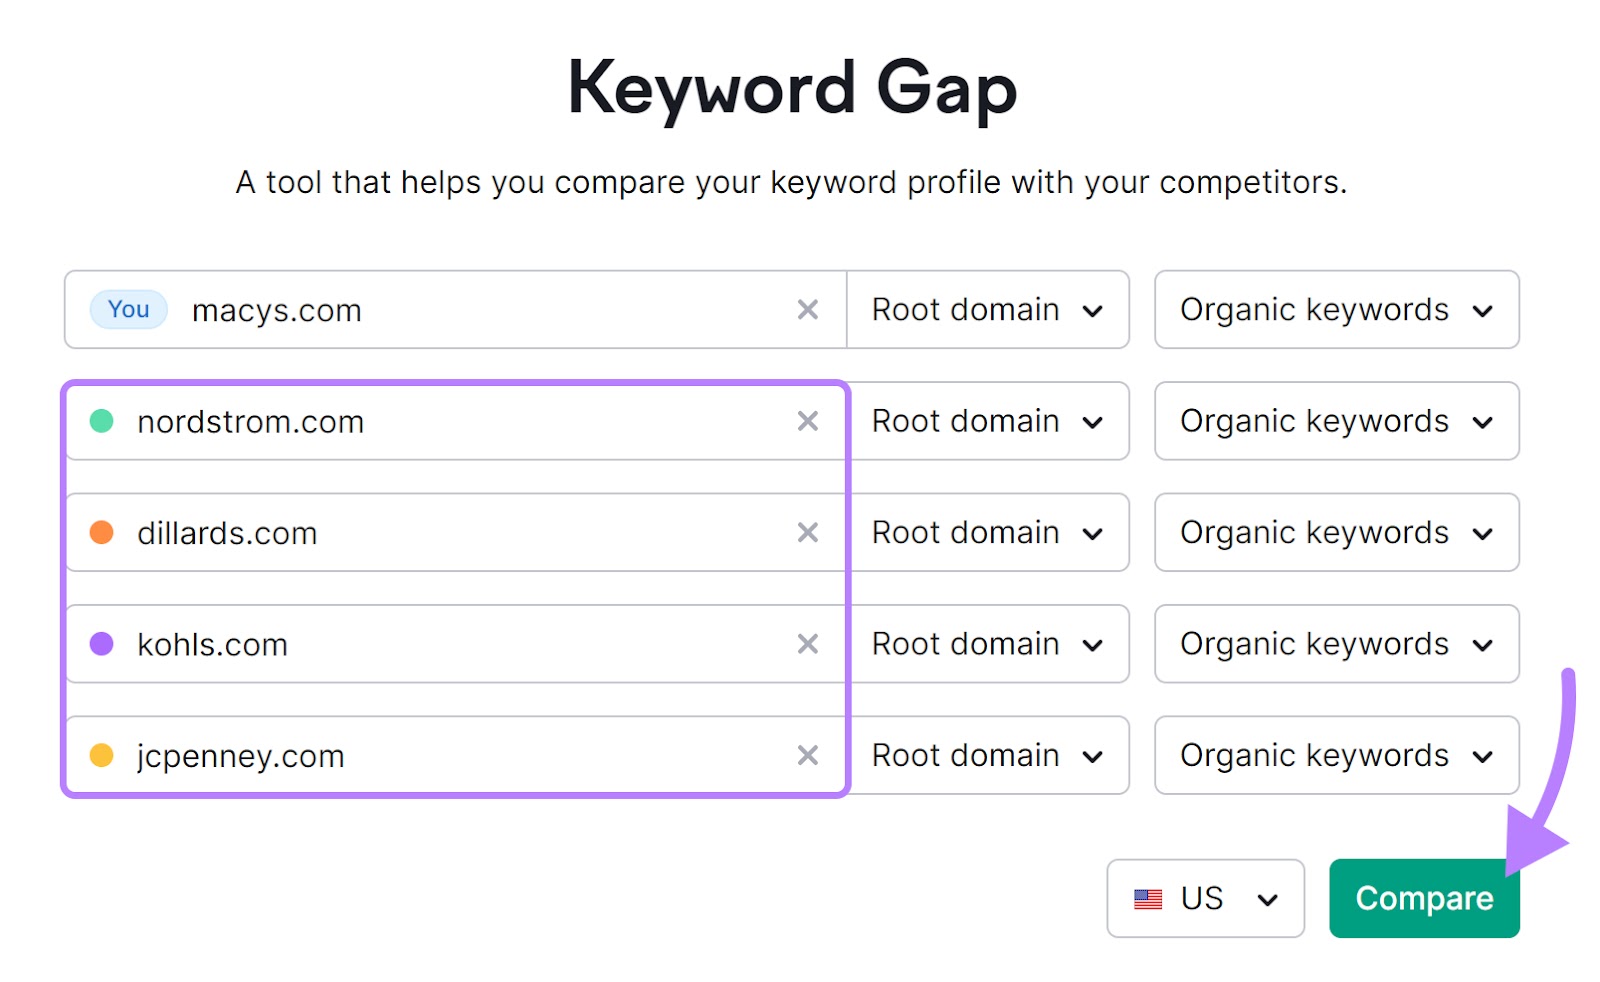The width and height of the screenshot is (1600, 982).
Task: Open Organic keywords dropdown for macys.com
Action: pyautogui.click(x=1336, y=310)
